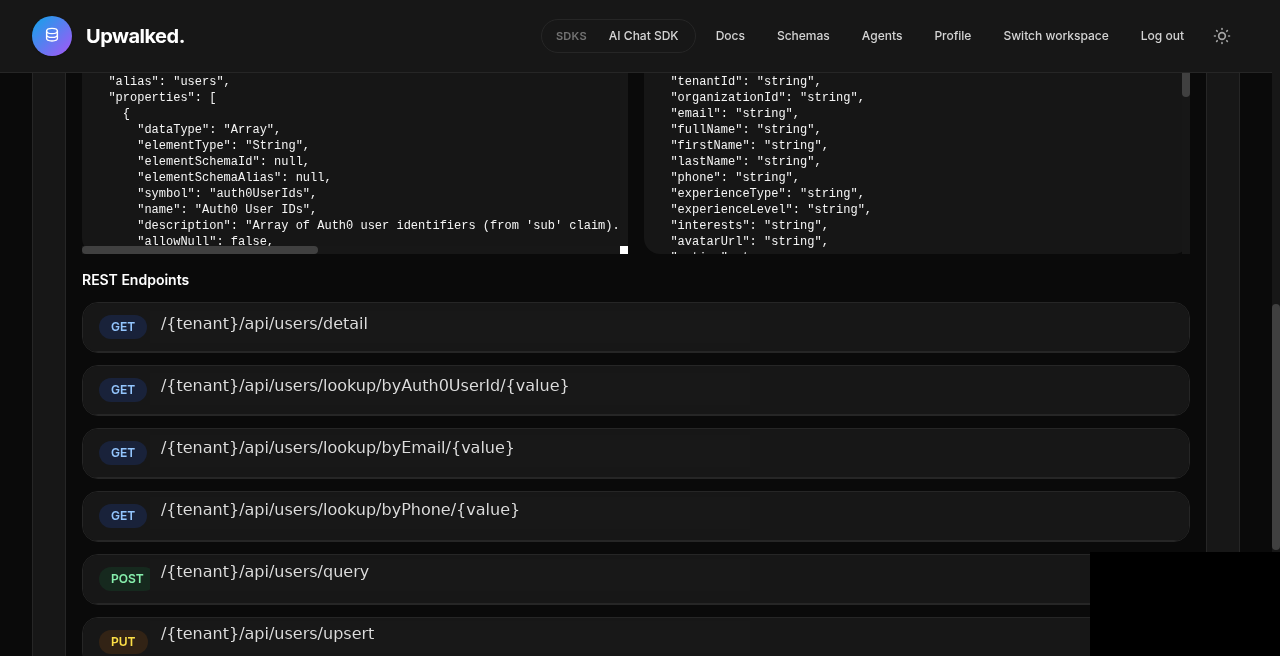Image resolution: width=1280 pixels, height=656 pixels.
Task: Click the "alias": "users" line
Action: coord(169,82)
